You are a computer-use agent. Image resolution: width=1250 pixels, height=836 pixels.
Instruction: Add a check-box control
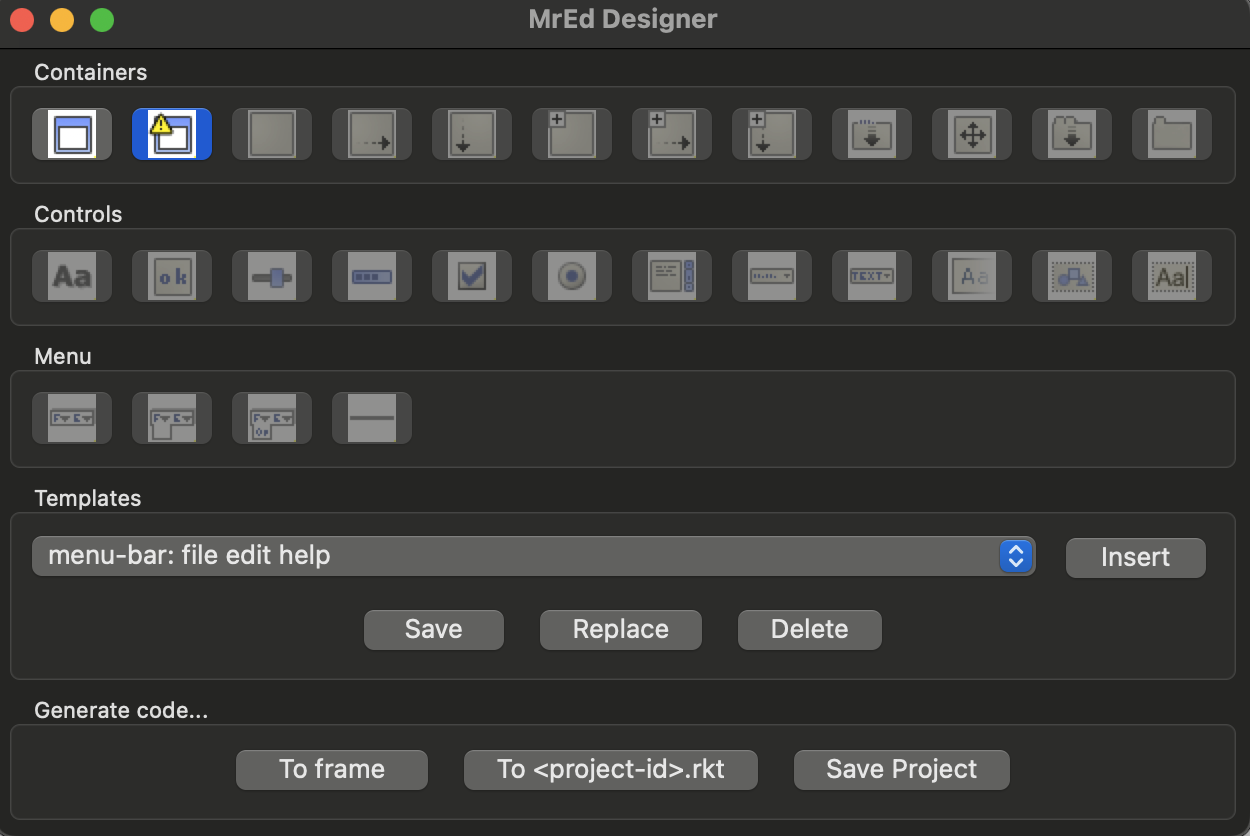coord(472,276)
